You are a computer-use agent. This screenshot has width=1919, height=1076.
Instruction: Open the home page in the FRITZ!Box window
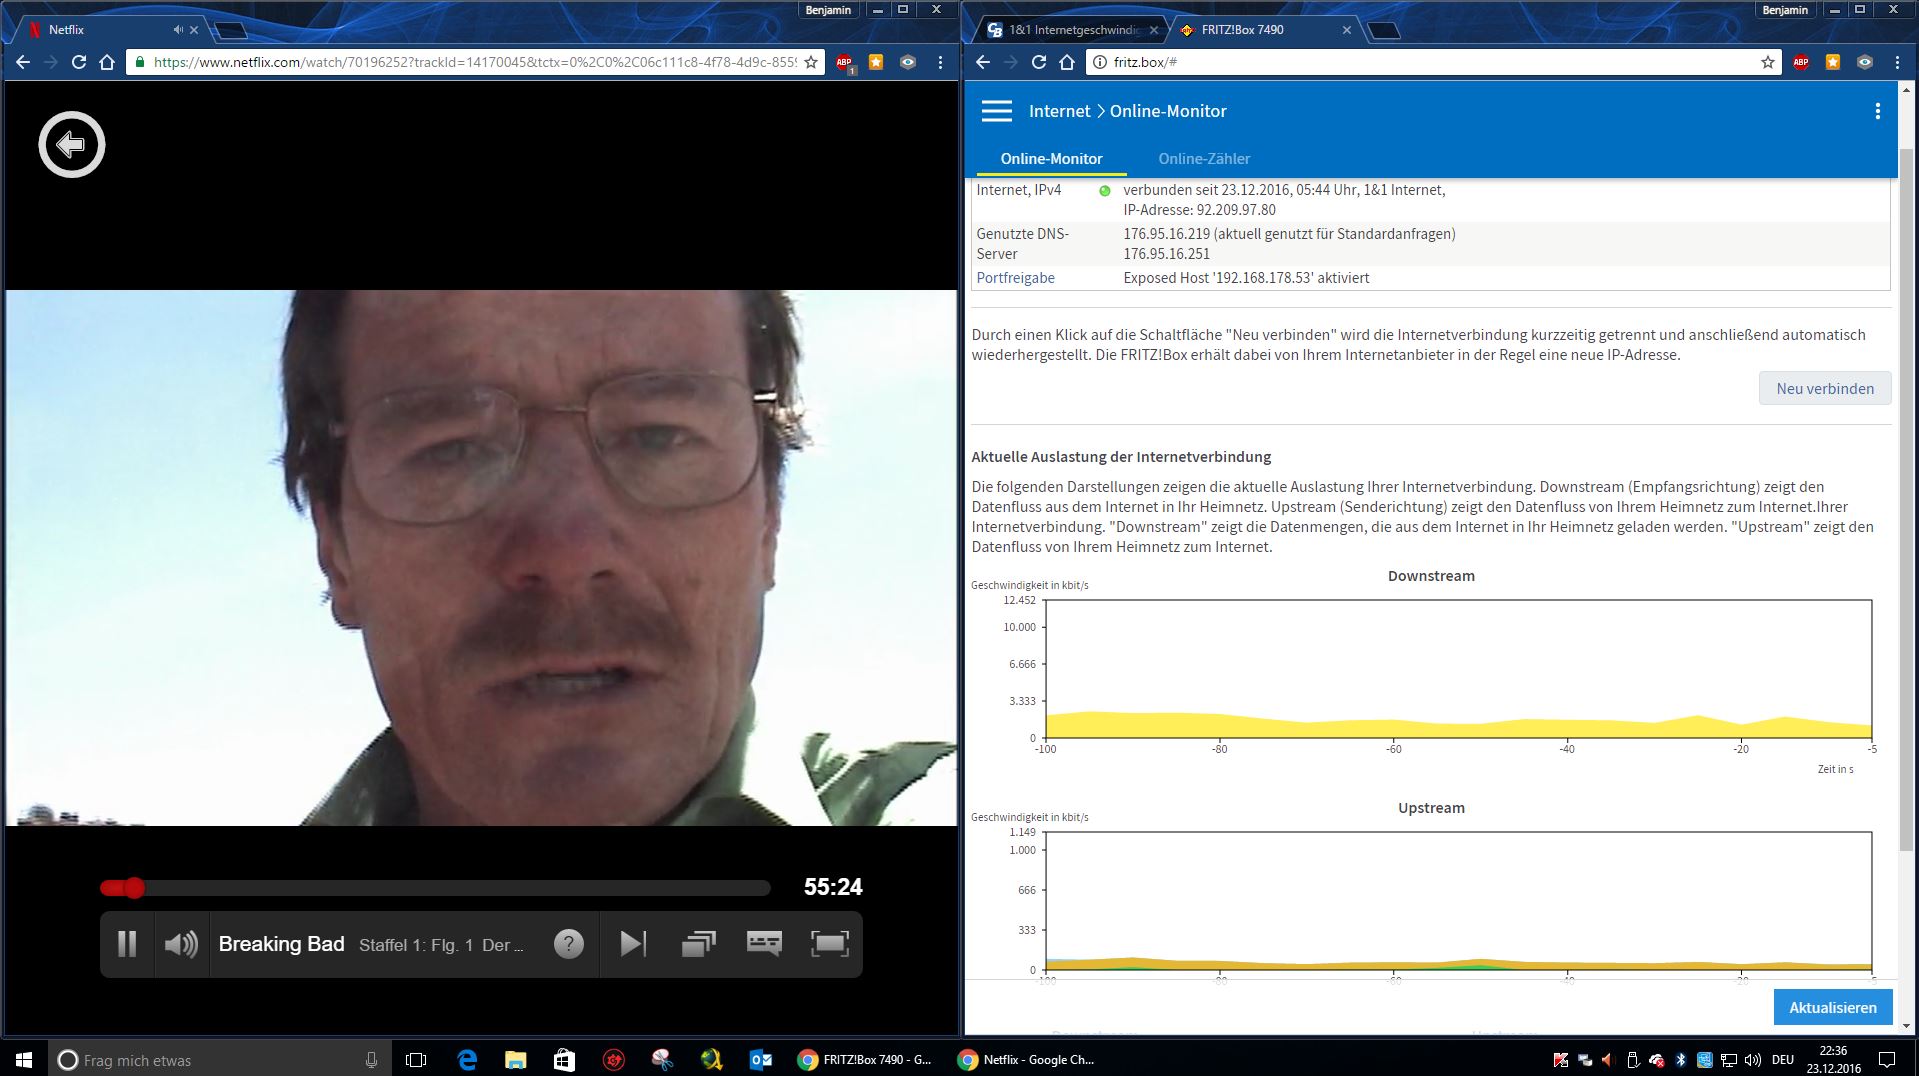point(1067,62)
